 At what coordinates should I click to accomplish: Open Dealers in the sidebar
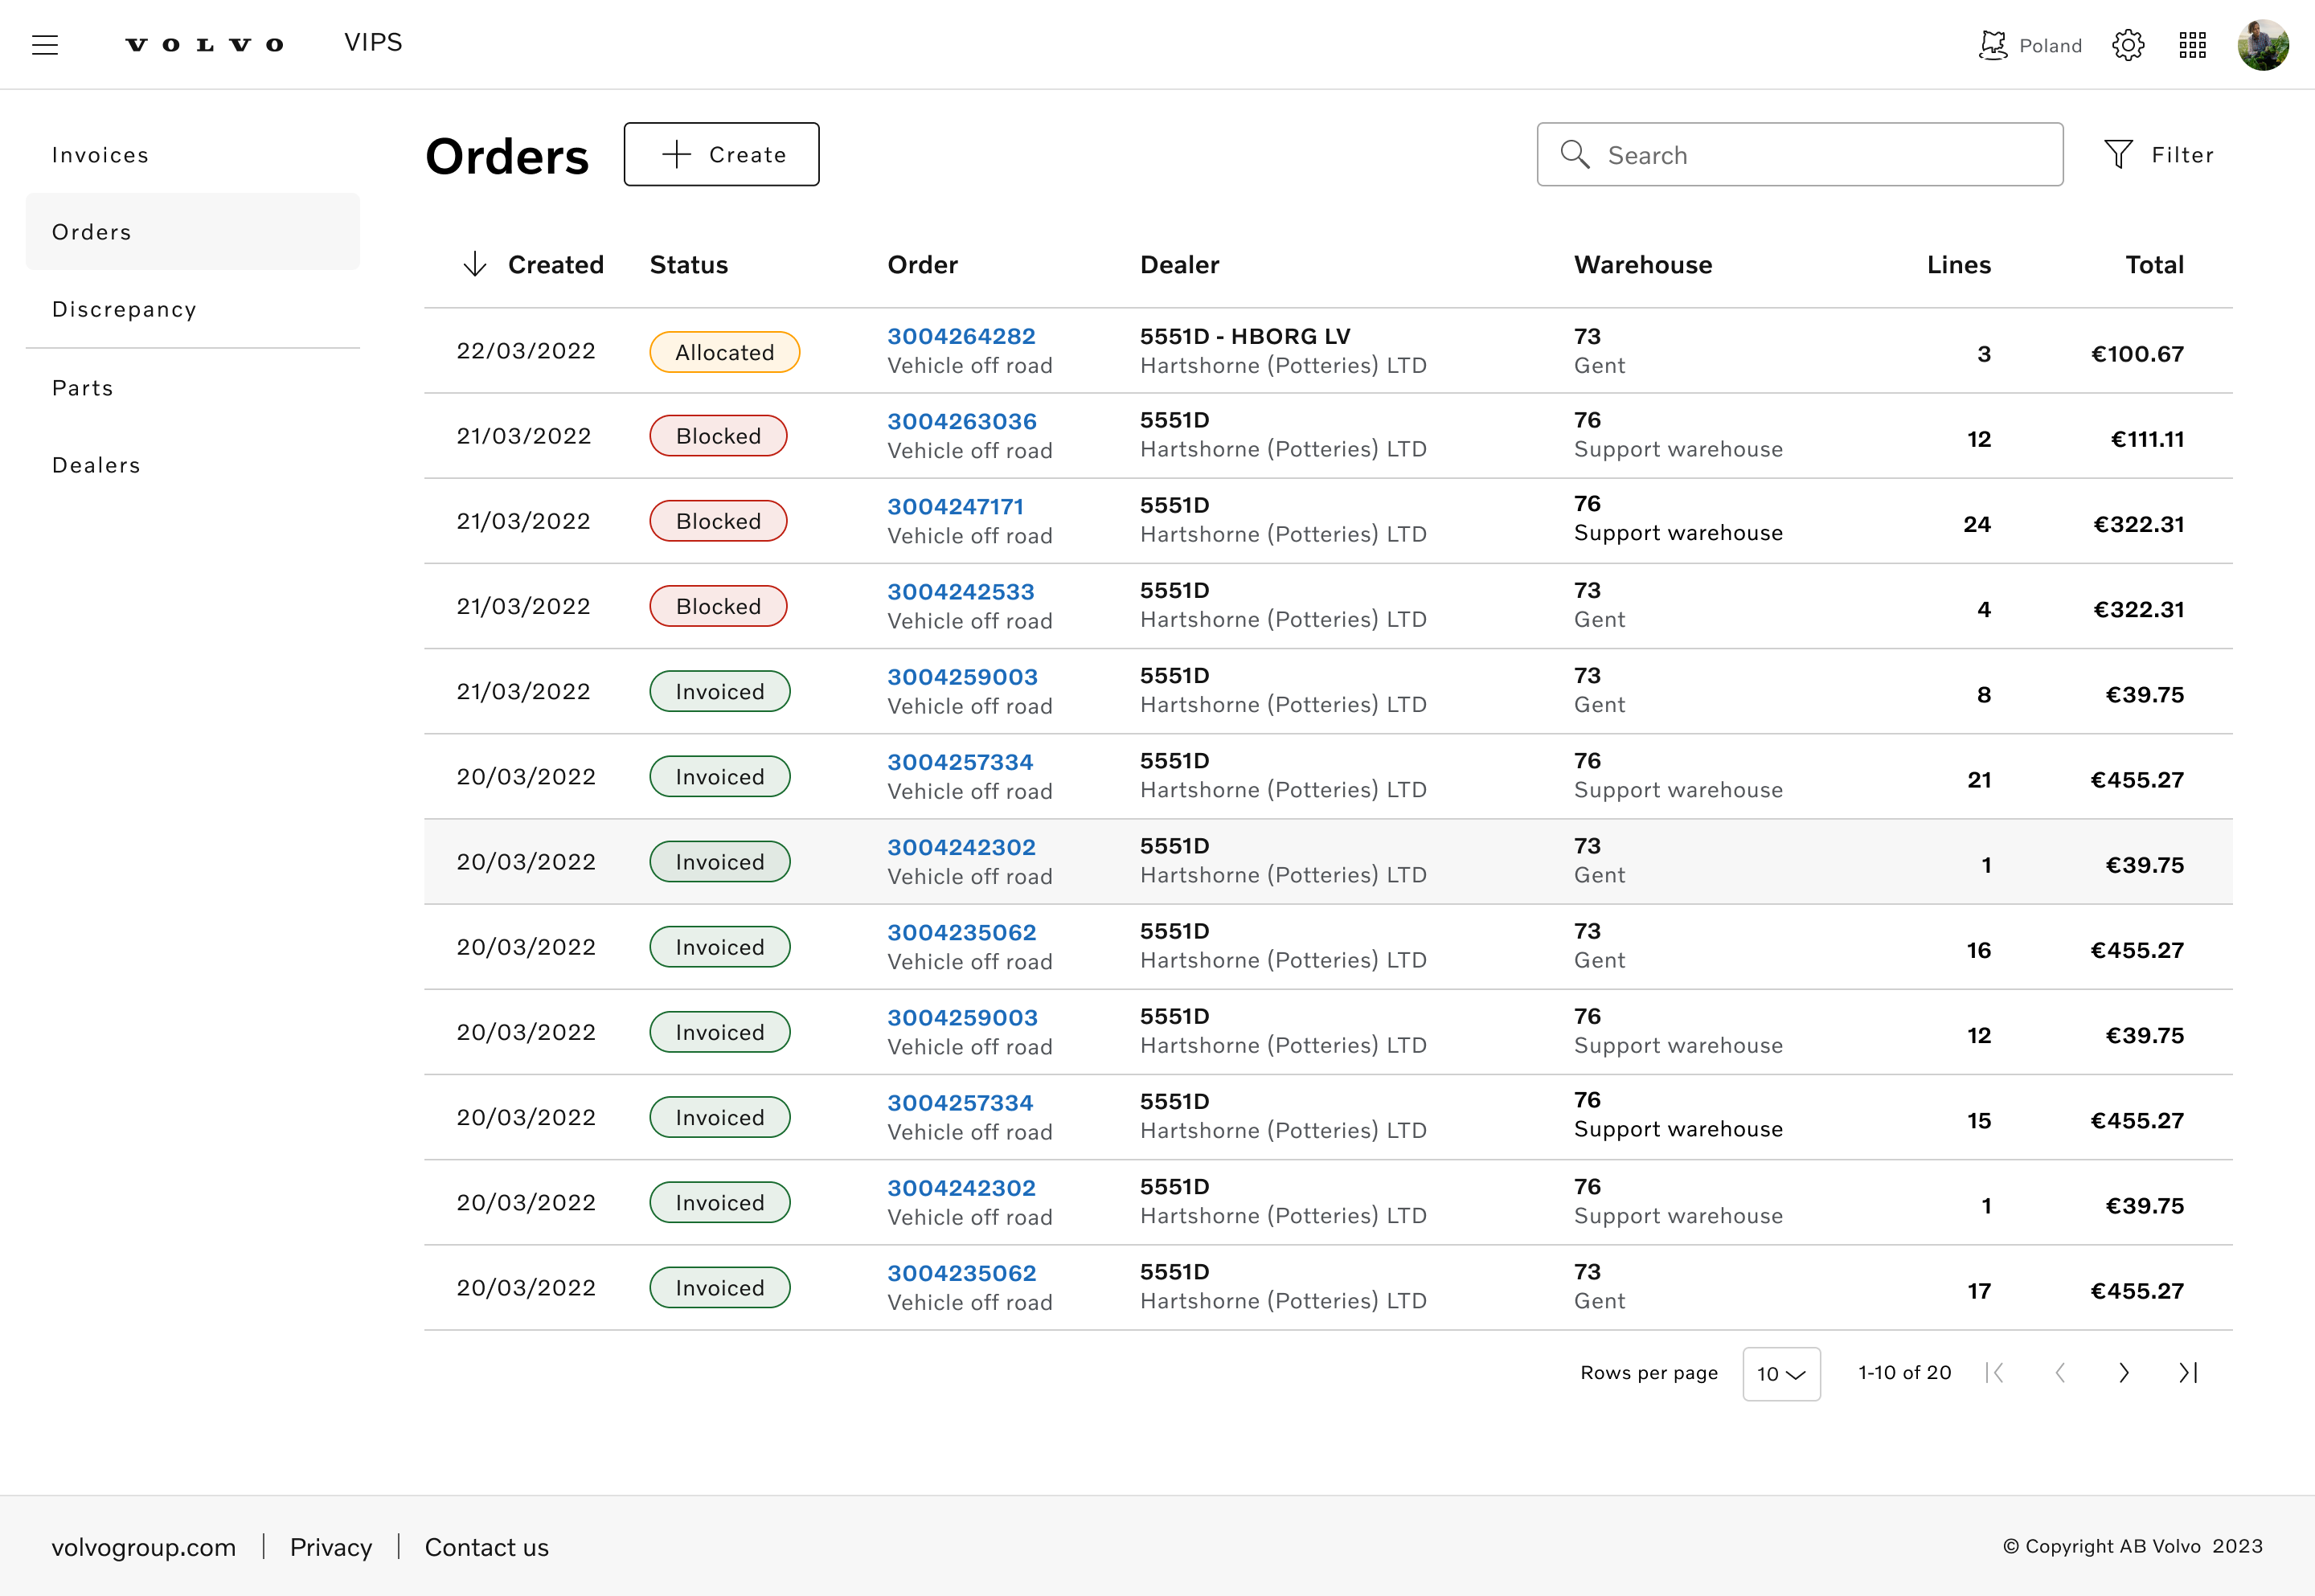click(x=193, y=465)
